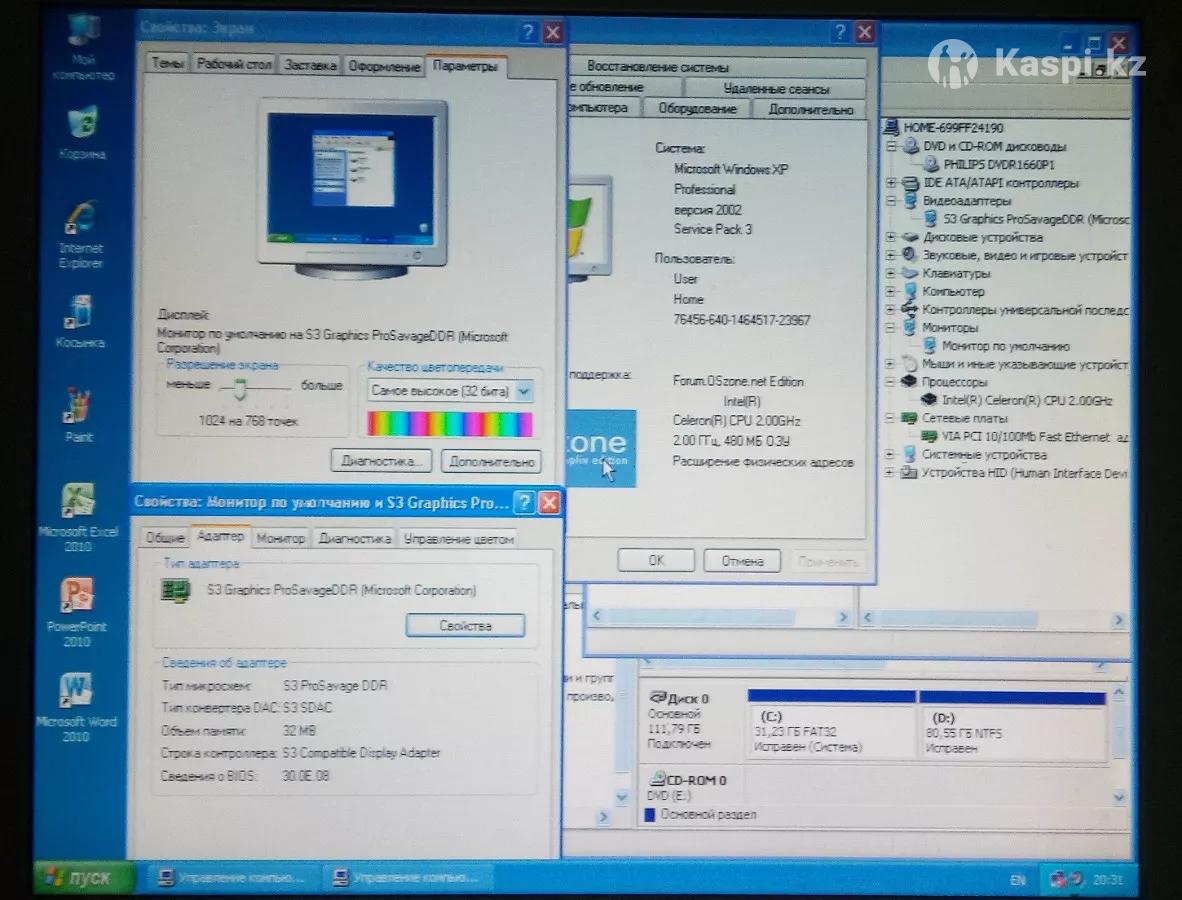Click the S3 Compatible Display Adapter text
1182x900 pixels.
pyautogui.click(x=361, y=752)
